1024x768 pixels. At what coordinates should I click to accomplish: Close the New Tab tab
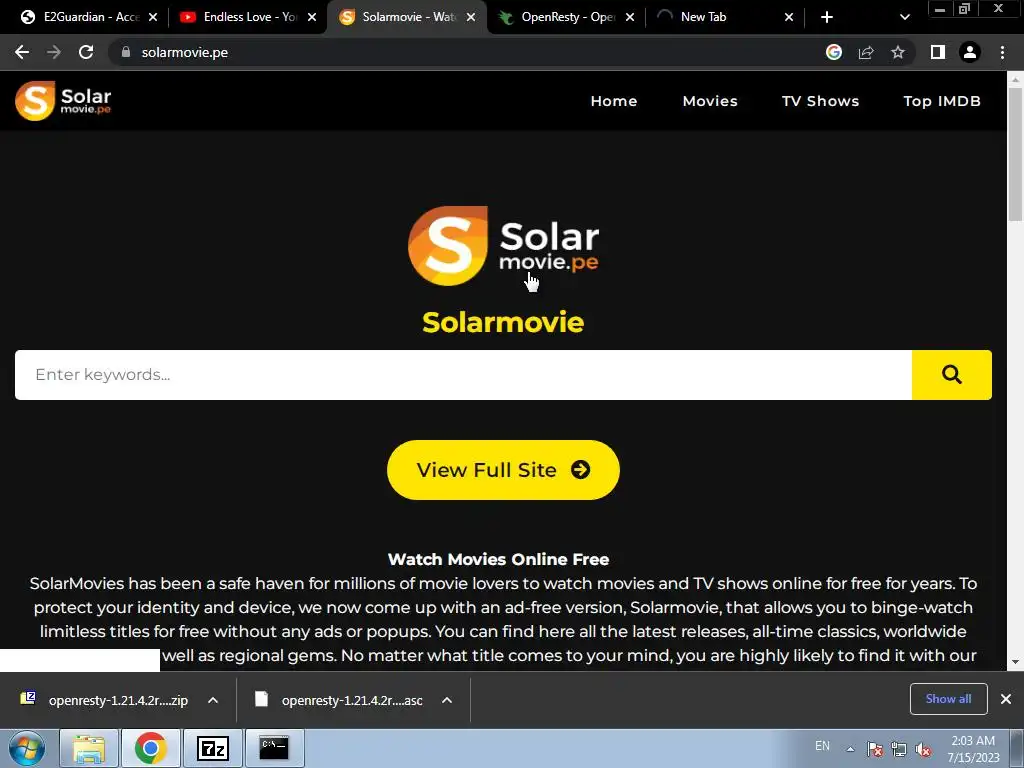[789, 17]
